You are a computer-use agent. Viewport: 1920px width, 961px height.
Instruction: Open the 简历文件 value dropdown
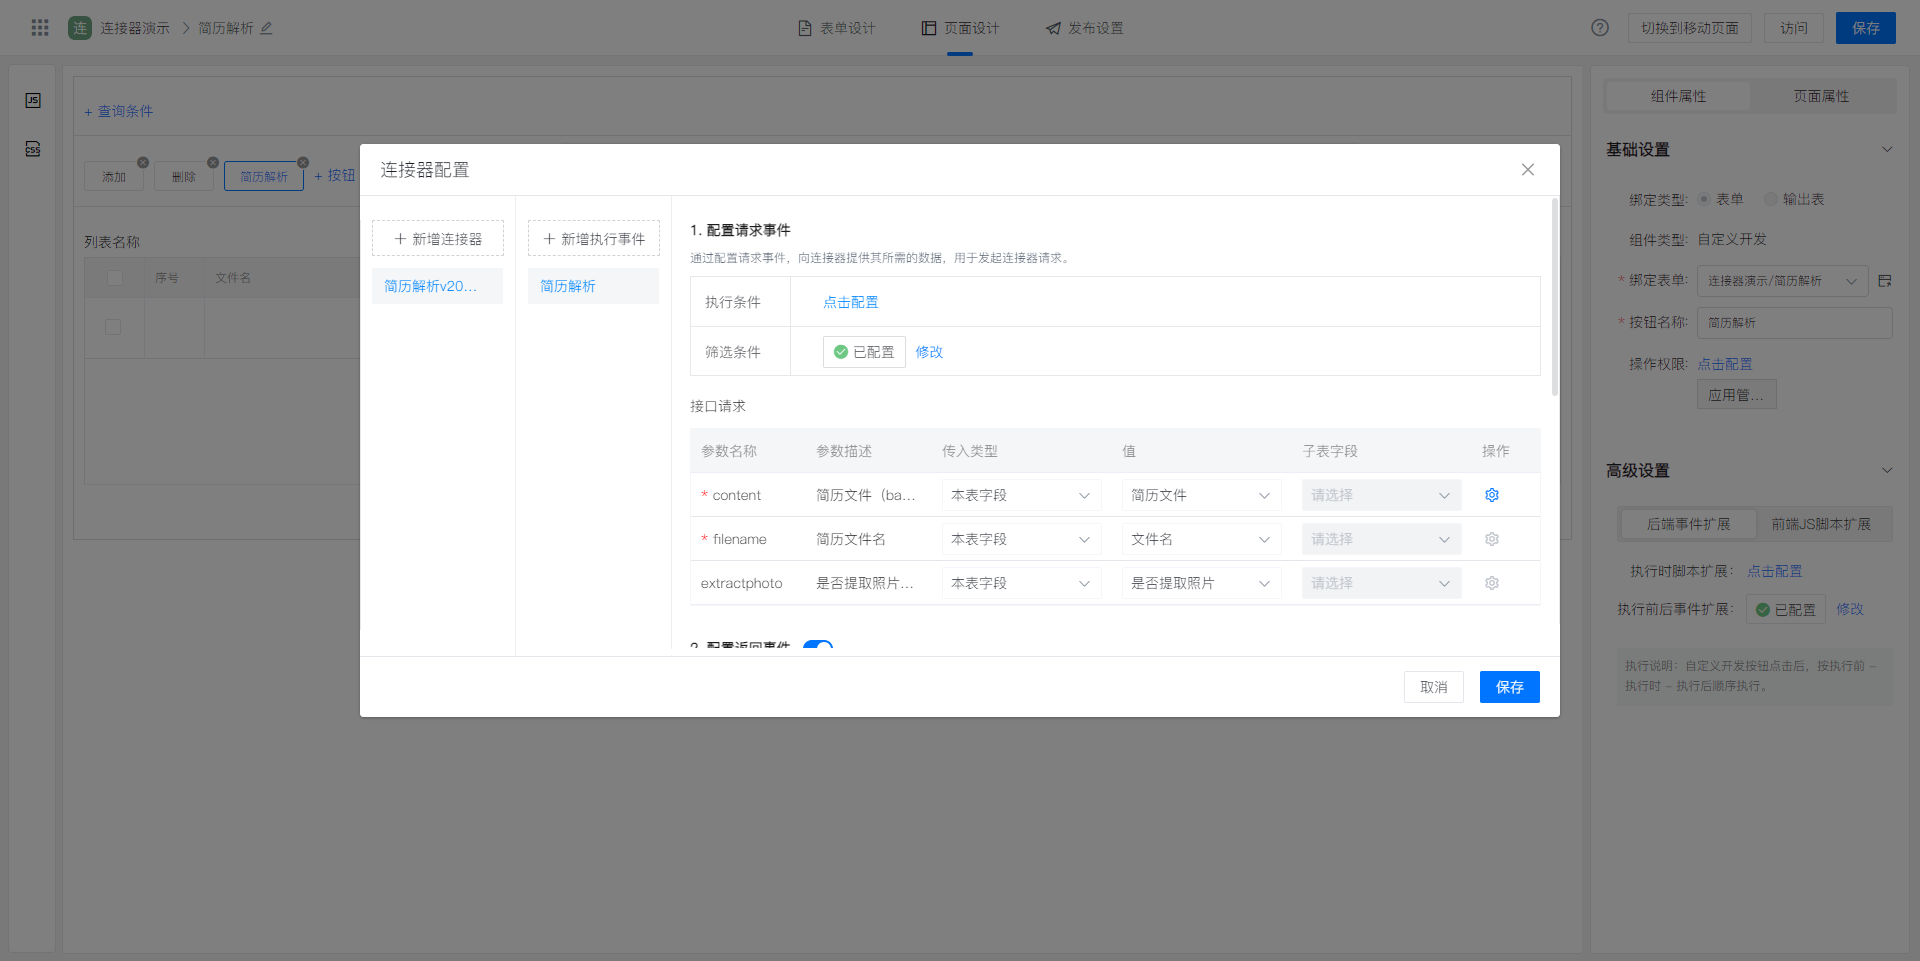1201,495
